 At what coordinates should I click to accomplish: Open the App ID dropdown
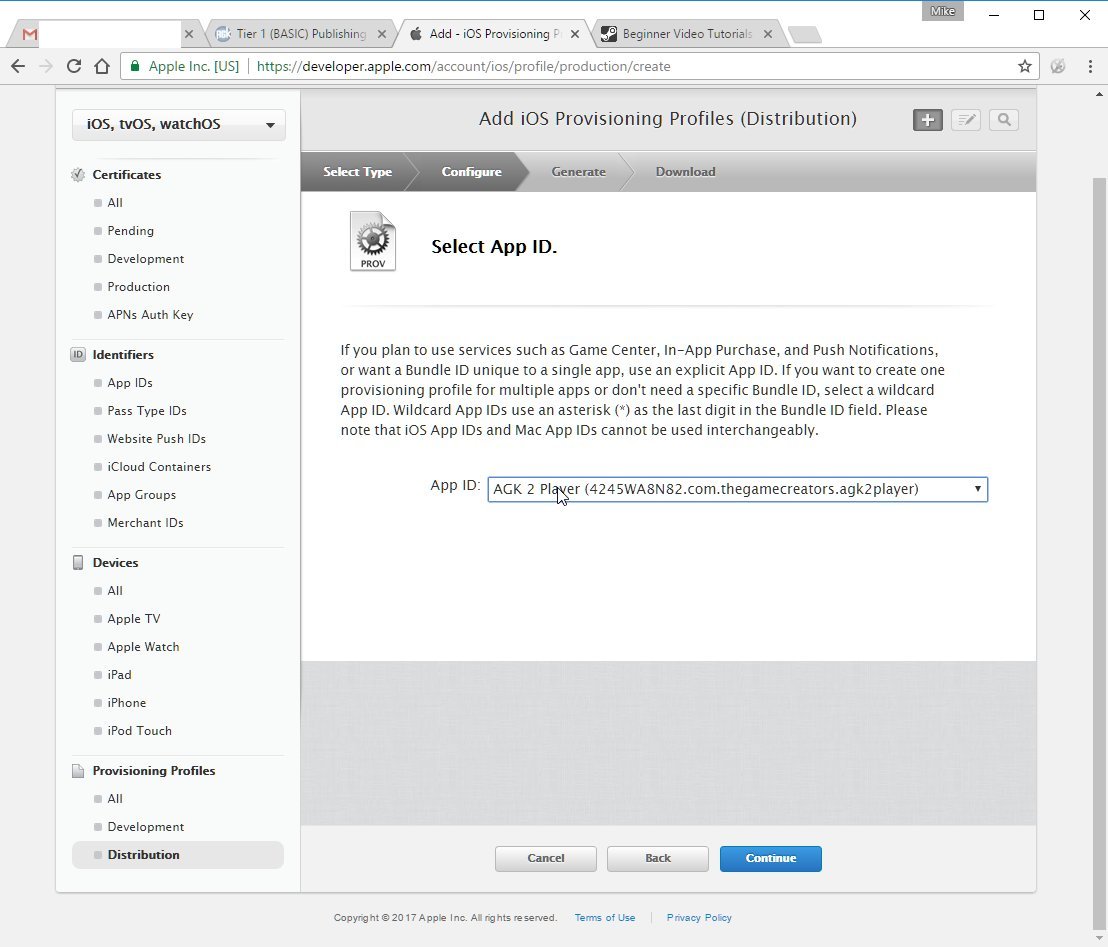(737, 489)
